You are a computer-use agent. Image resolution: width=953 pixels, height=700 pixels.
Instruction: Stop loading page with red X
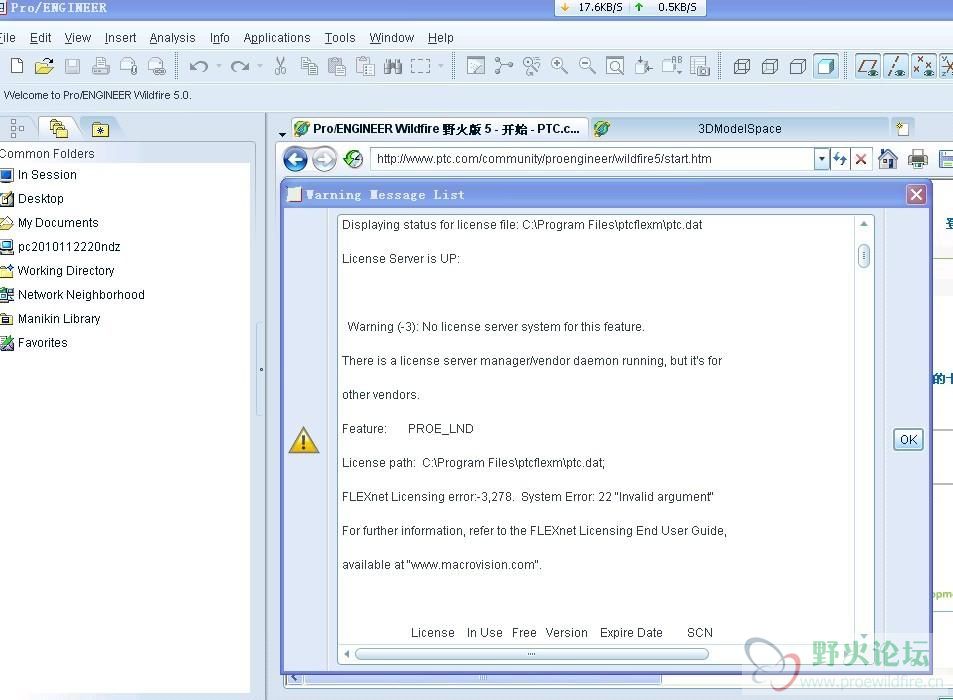point(861,159)
